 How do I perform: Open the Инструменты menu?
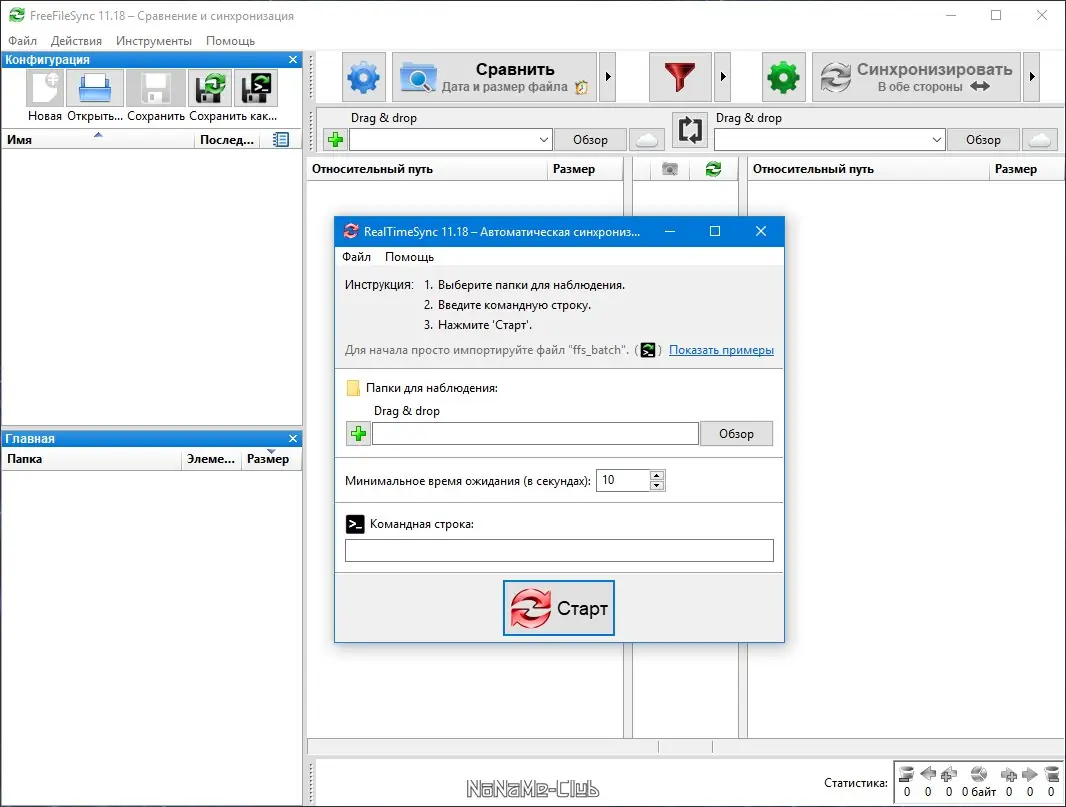coord(154,41)
